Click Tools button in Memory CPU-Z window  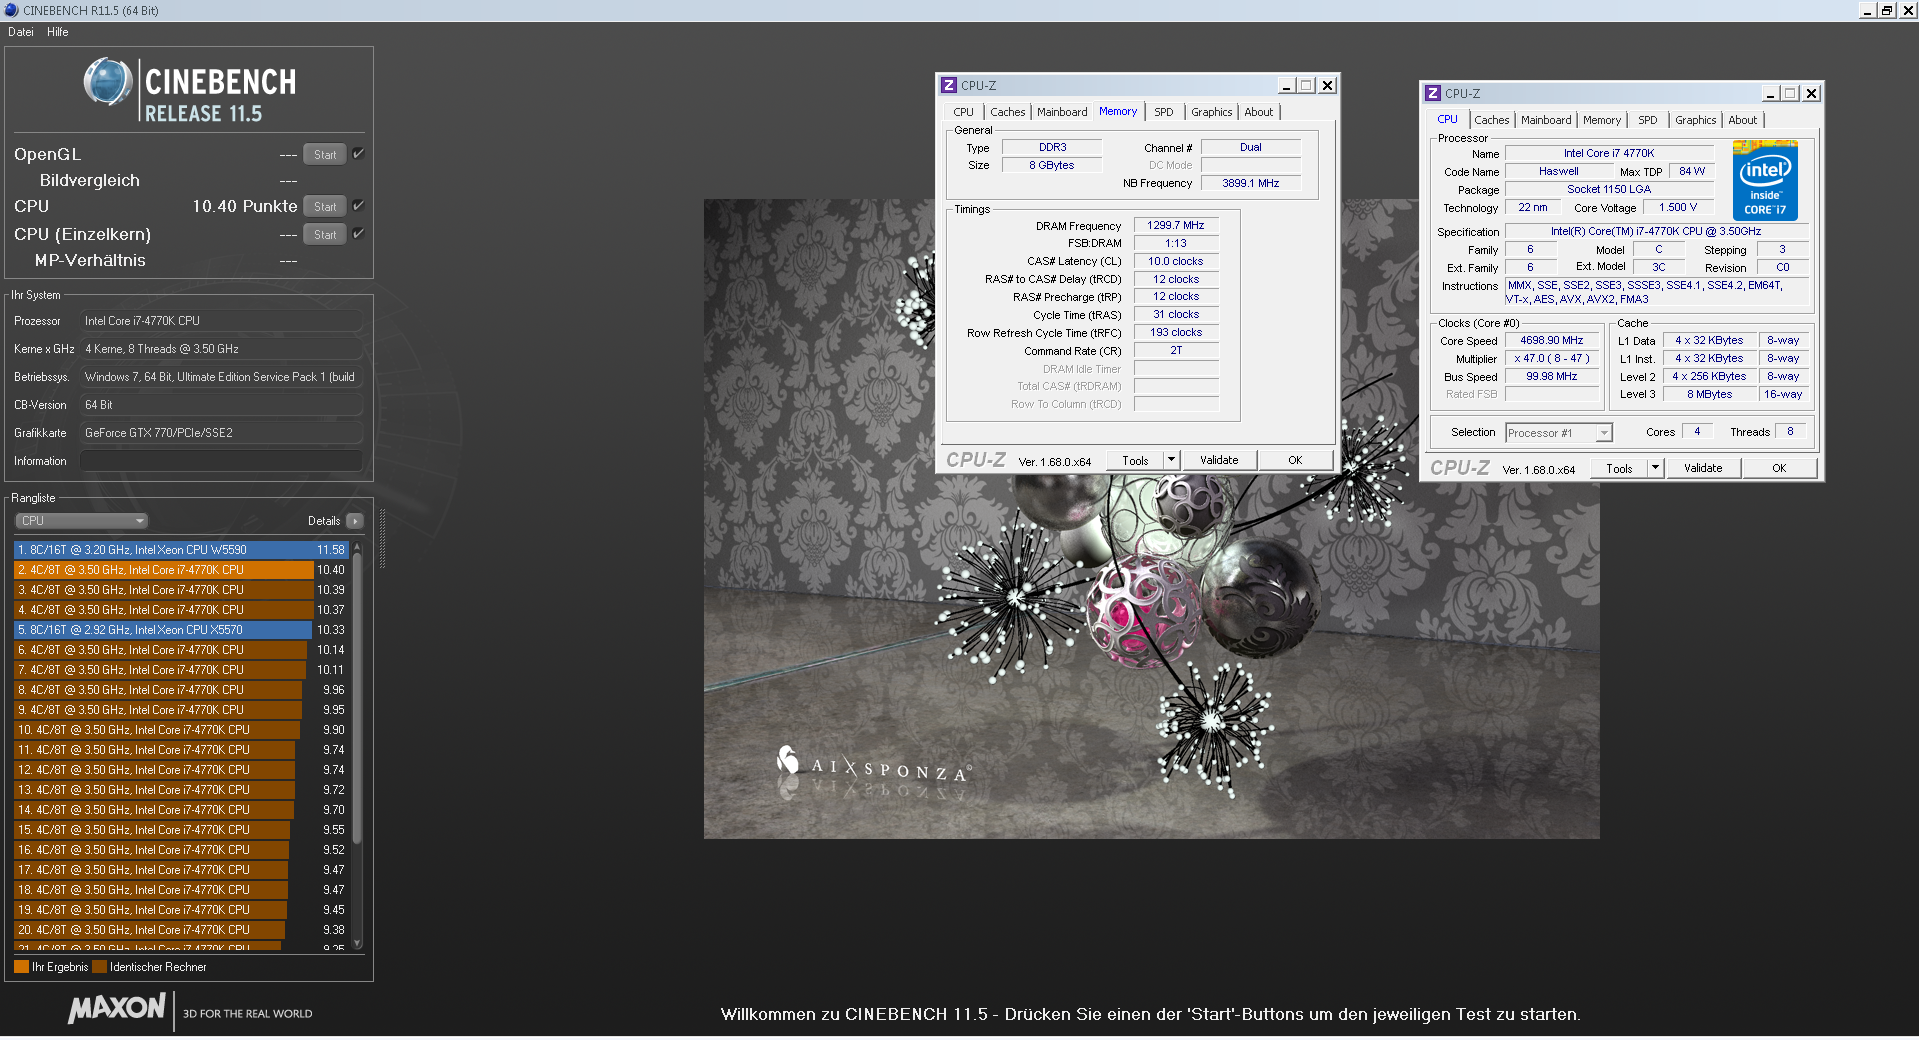1135,461
